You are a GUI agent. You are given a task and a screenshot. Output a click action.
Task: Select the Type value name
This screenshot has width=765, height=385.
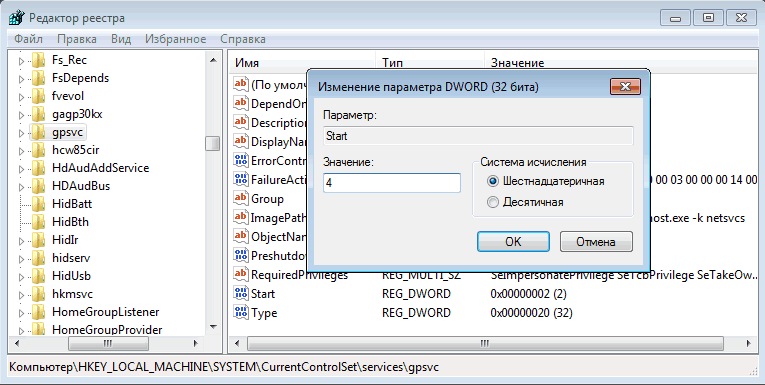point(264,313)
